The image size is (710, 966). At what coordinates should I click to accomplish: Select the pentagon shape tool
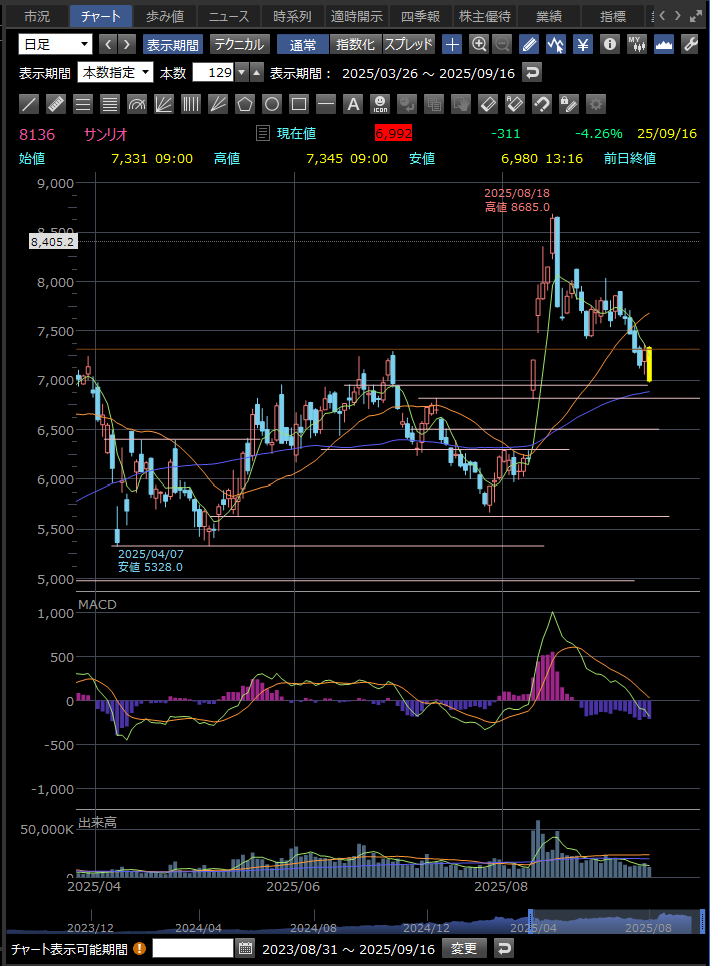tap(245, 103)
